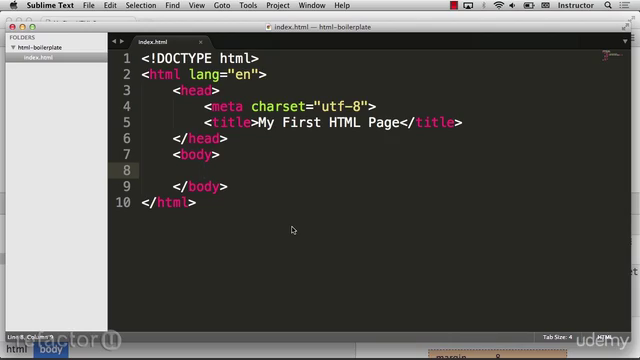Click the opening head tag
The width and height of the screenshot is (640, 360).
pos(196,91)
